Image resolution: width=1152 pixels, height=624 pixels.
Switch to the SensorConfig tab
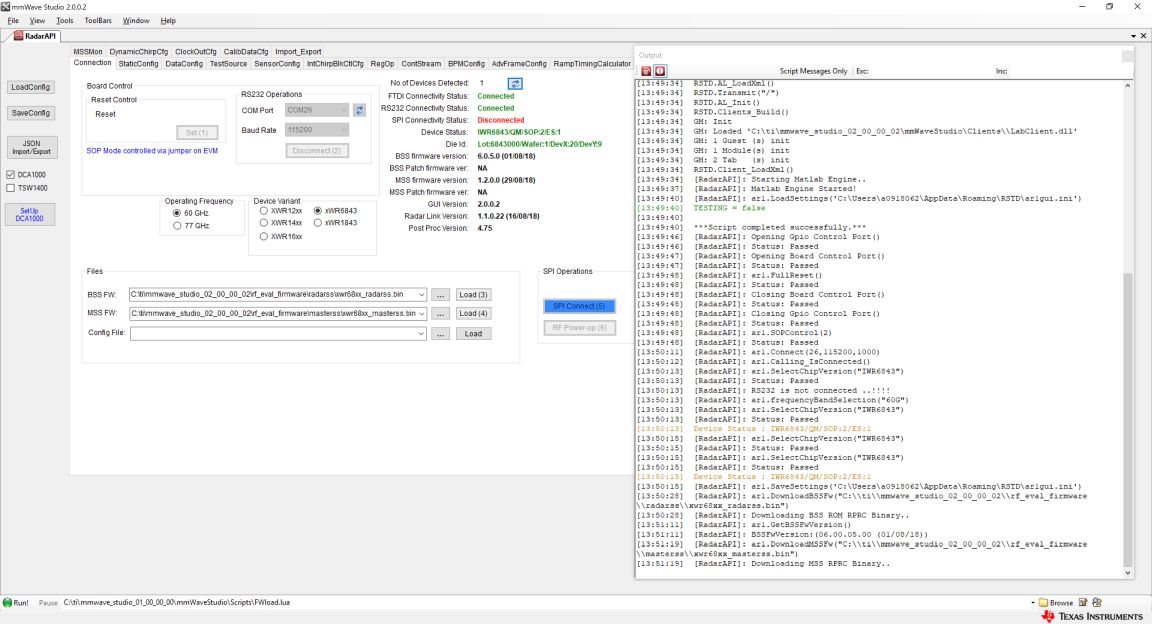pyautogui.click(x=277, y=64)
